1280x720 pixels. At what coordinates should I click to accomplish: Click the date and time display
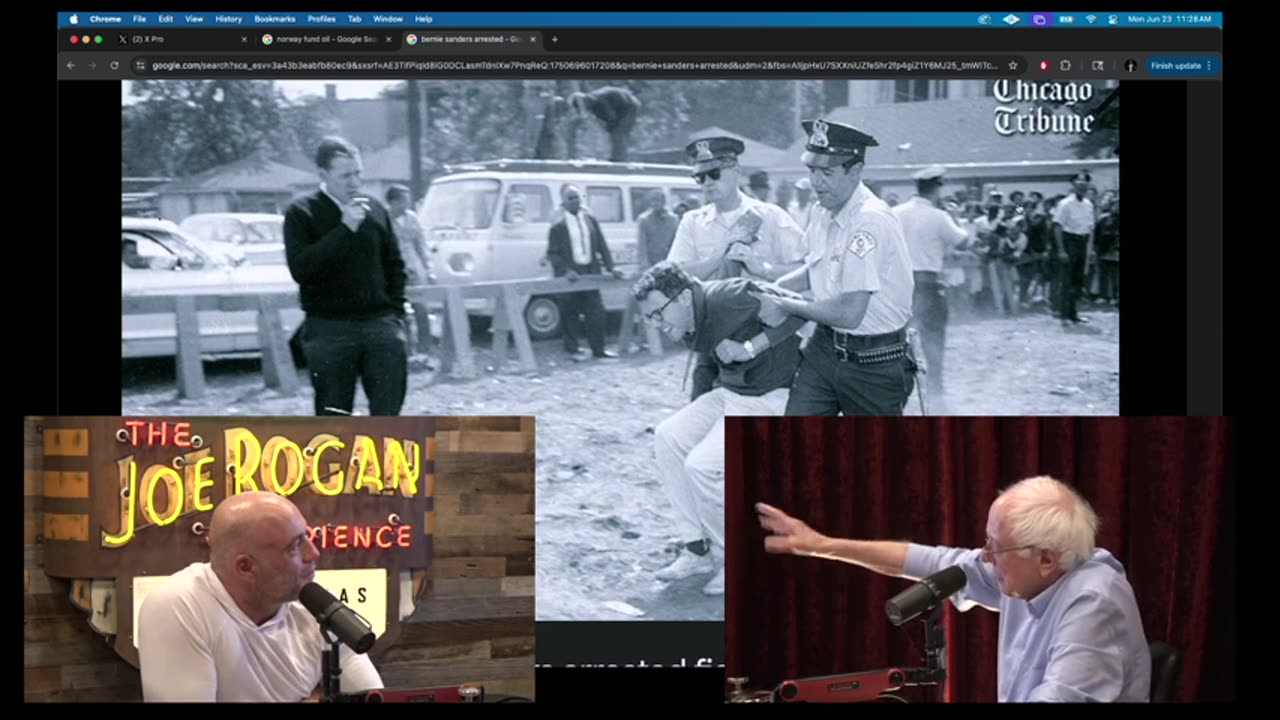point(1169,19)
